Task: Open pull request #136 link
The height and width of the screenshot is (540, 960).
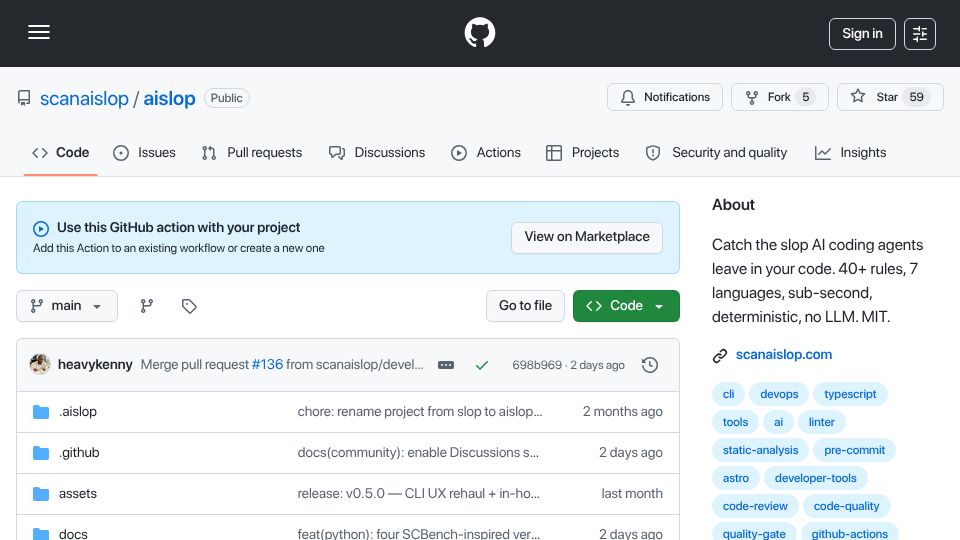Action: click(268, 364)
